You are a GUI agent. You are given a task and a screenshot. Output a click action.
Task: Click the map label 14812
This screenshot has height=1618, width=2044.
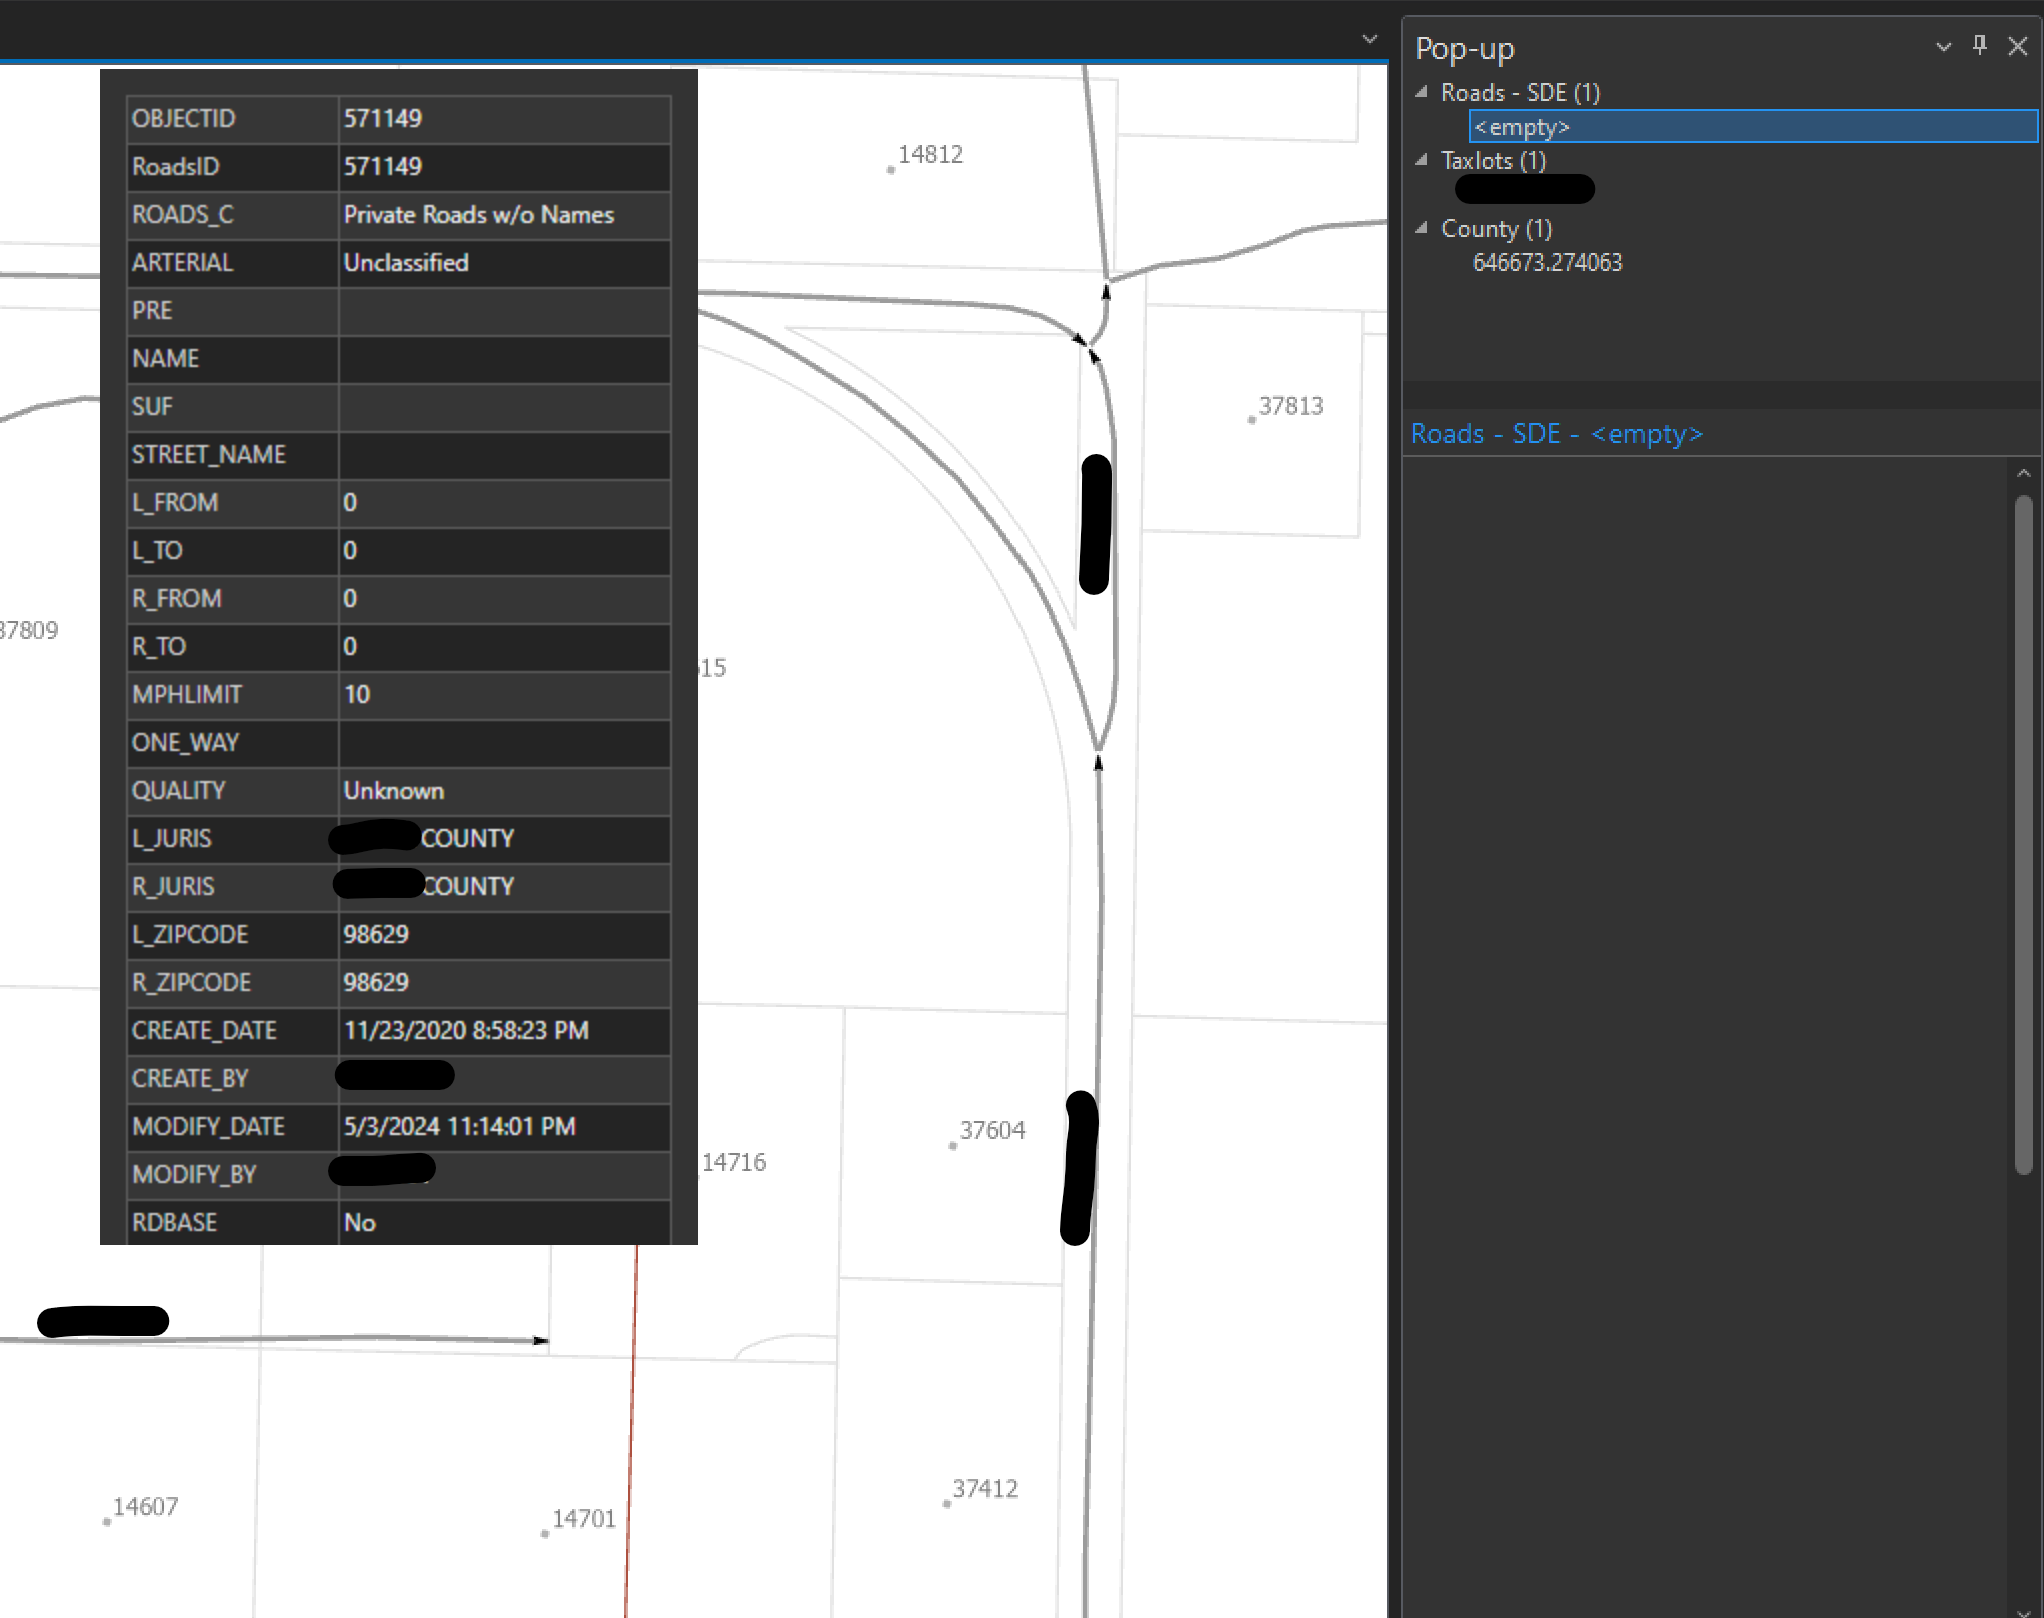(930, 154)
